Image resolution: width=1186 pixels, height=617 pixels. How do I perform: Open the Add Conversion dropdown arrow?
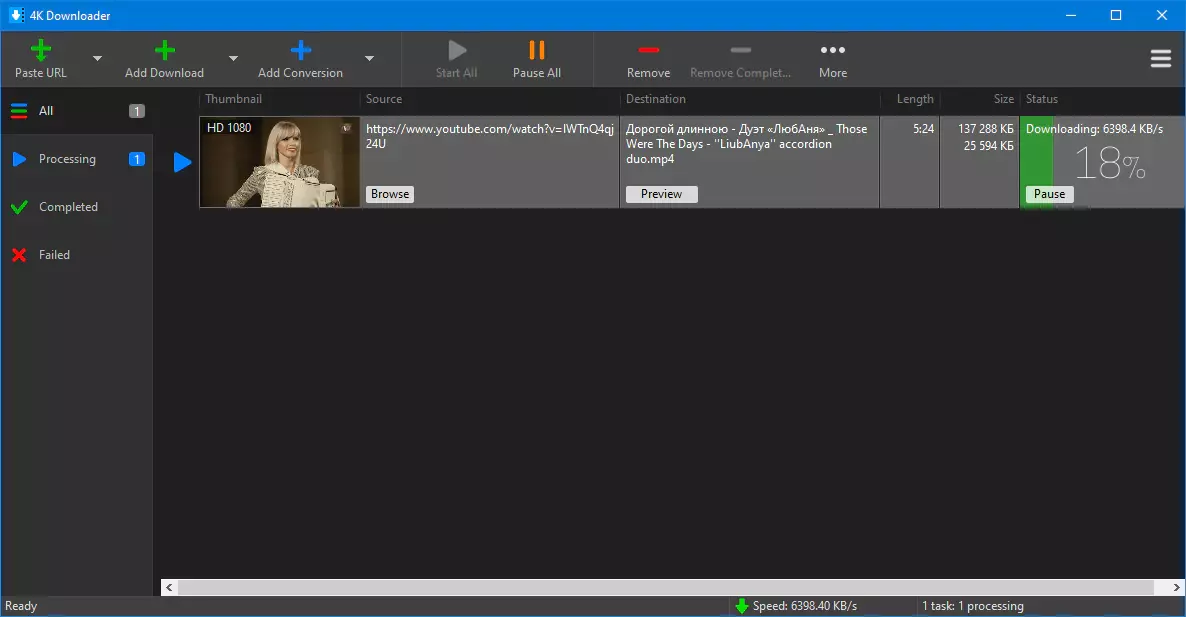pyautogui.click(x=369, y=59)
